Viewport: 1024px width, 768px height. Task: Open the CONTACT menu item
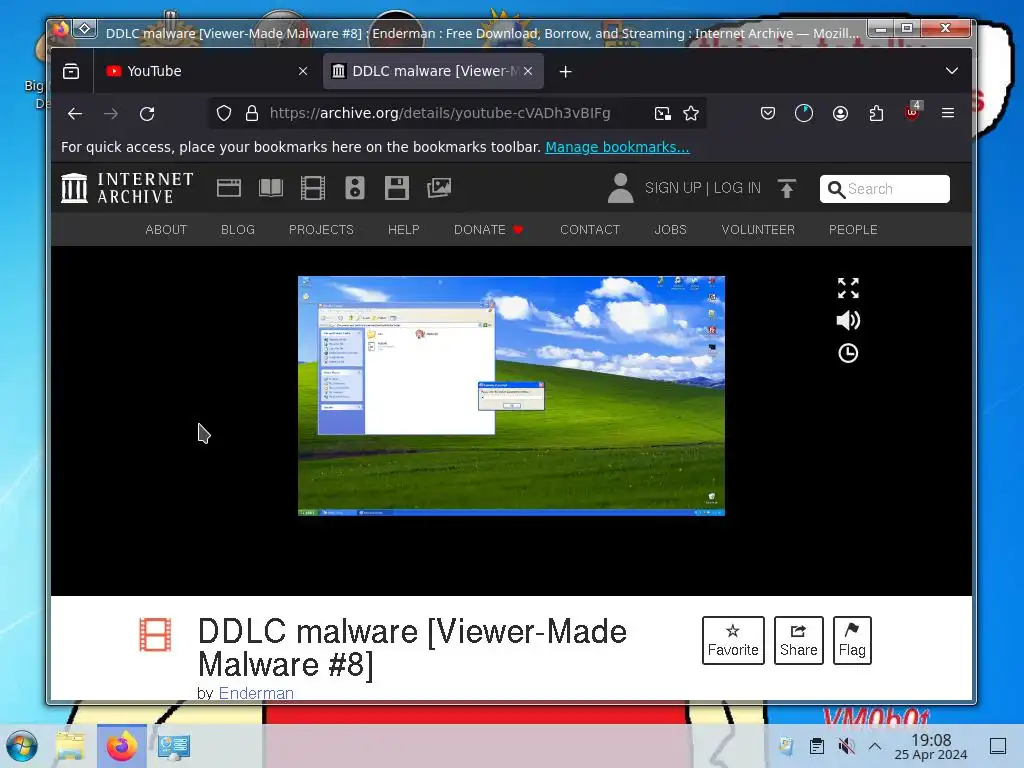click(x=590, y=230)
